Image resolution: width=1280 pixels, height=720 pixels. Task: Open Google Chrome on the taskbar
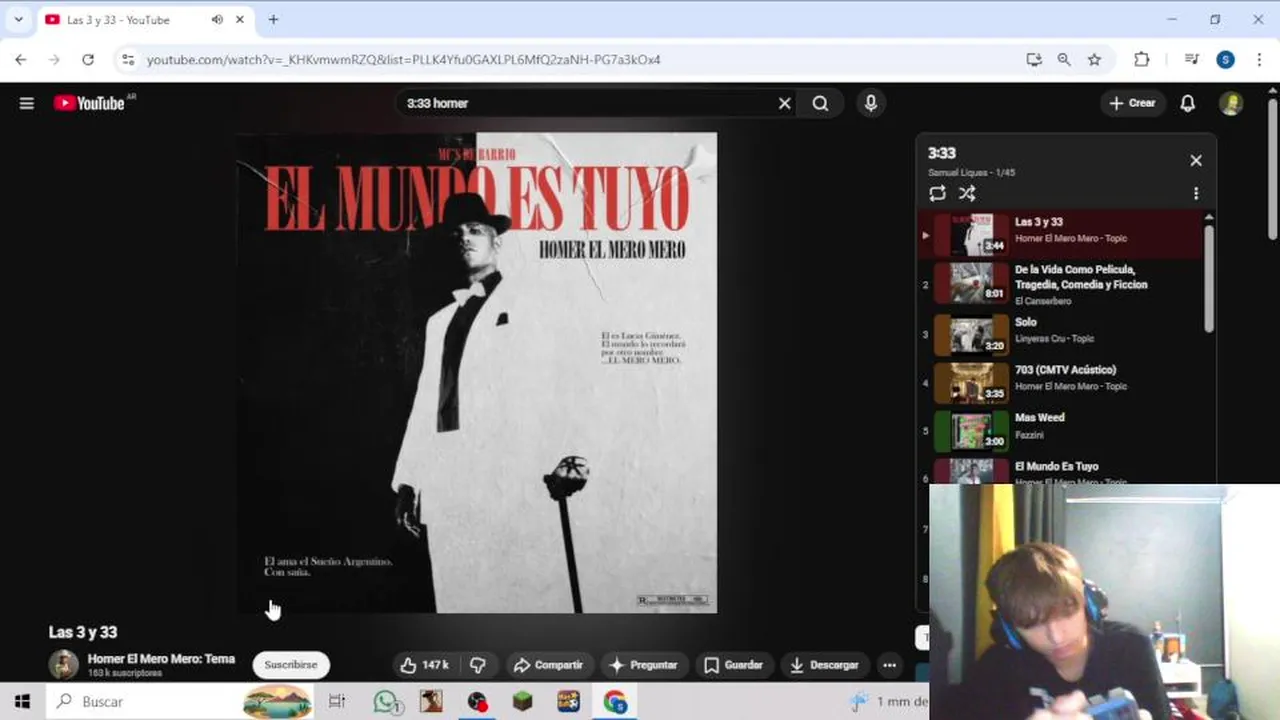[x=615, y=702]
